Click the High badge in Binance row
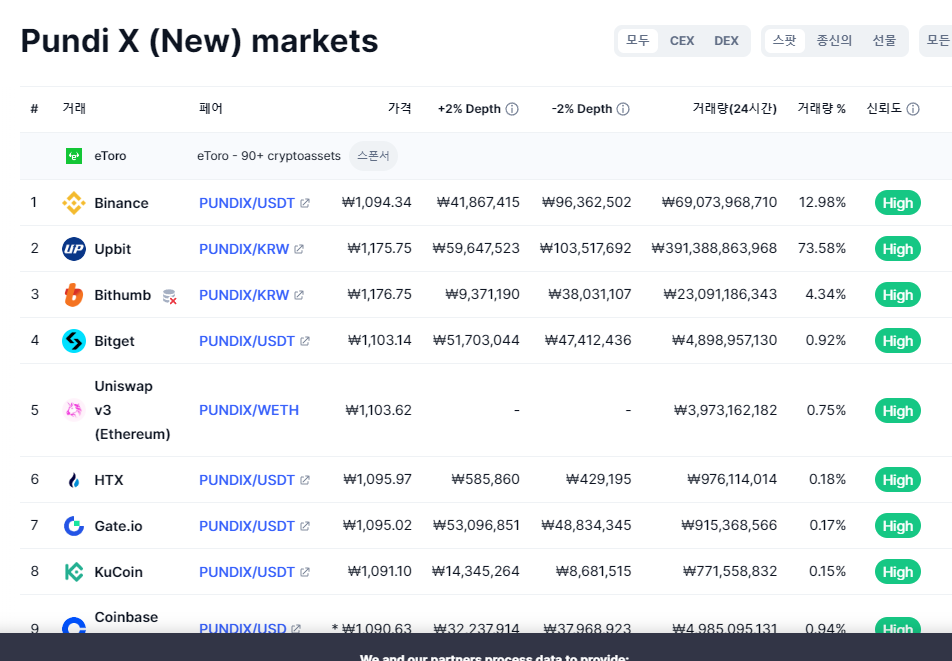 pyautogui.click(x=897, y=203)
